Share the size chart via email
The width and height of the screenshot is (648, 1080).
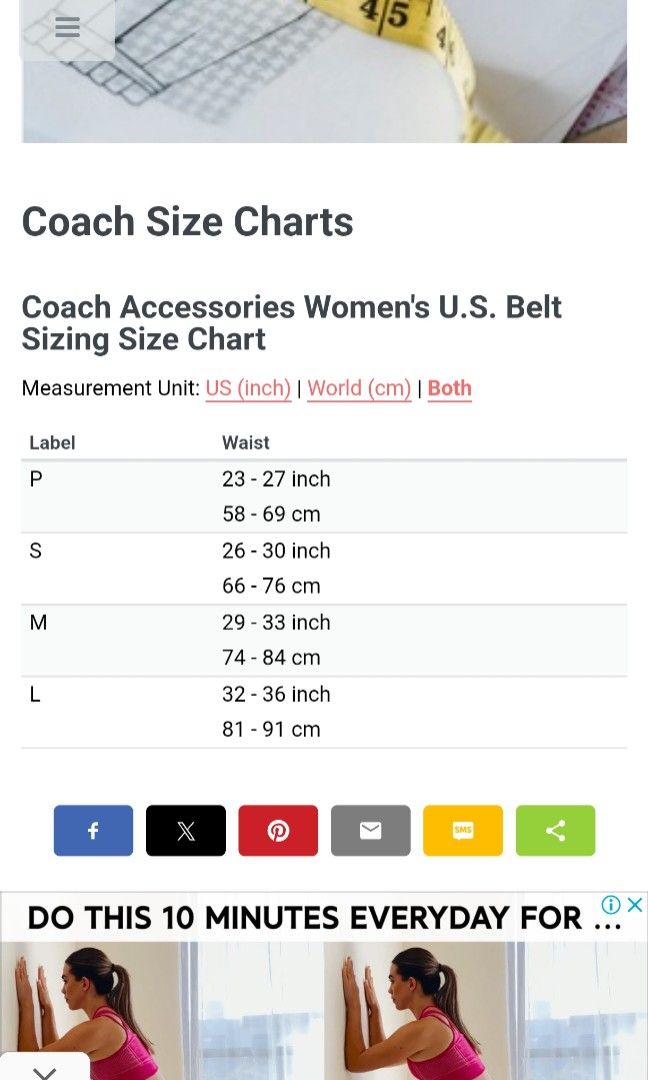370,830
